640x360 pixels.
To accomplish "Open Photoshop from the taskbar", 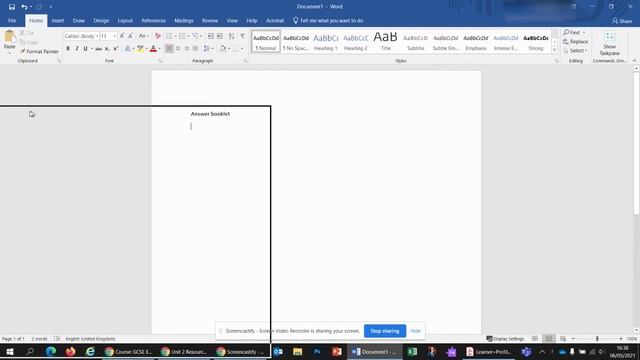I will [x=317, y=351].
